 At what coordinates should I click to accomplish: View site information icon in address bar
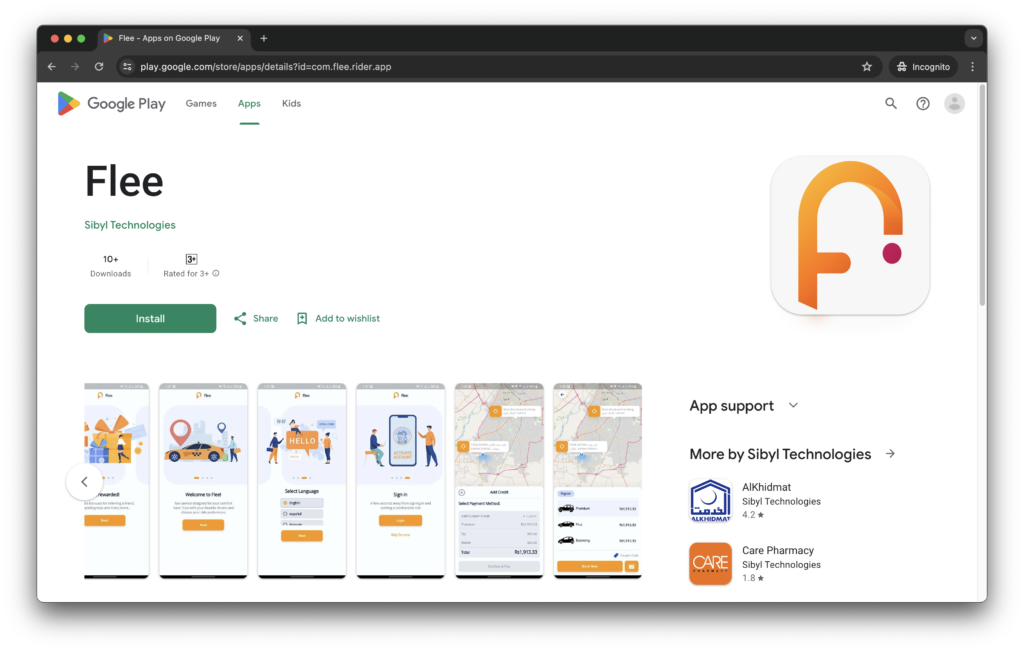pos(127,67)
